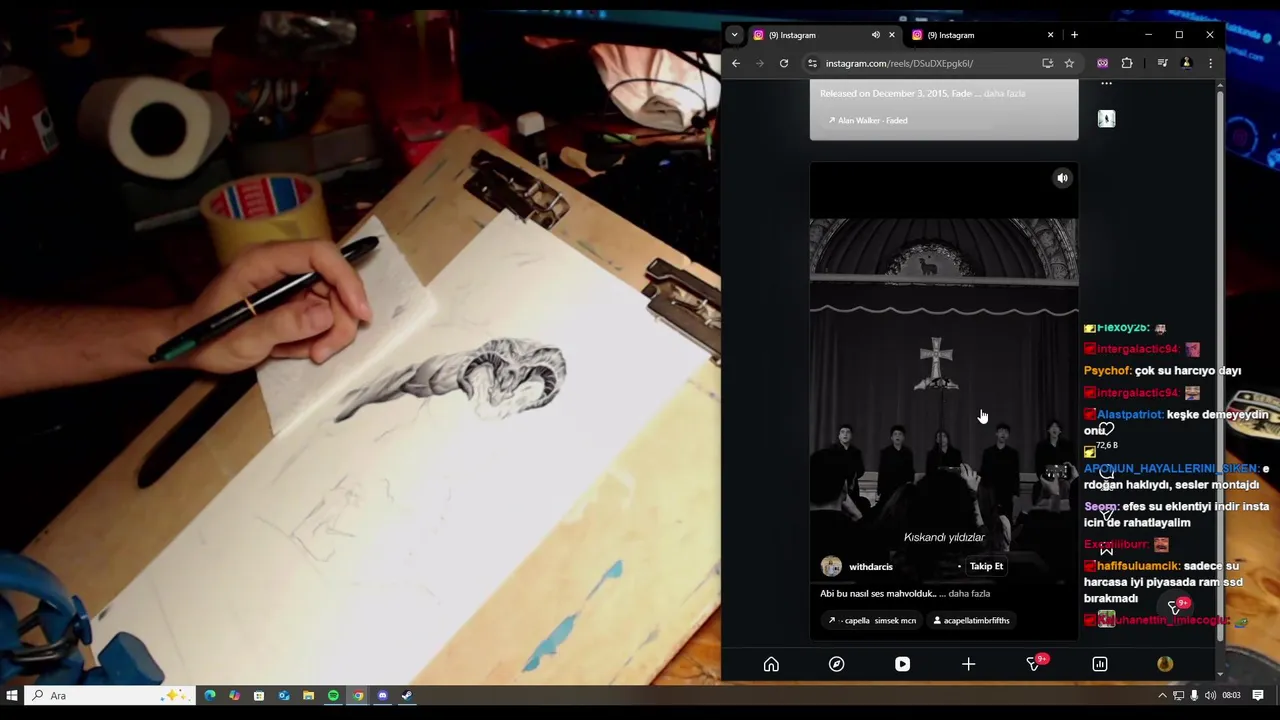
Task: Open the 'capella simsek mcn' audio chip
Action: [x=872, y=620]
